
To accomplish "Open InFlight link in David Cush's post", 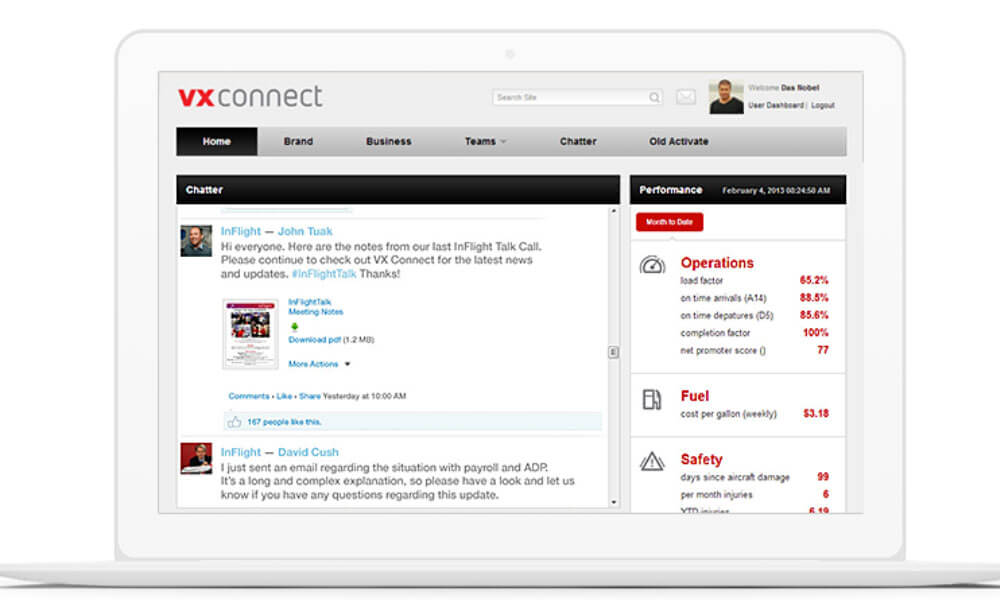I will click(240, 452).
